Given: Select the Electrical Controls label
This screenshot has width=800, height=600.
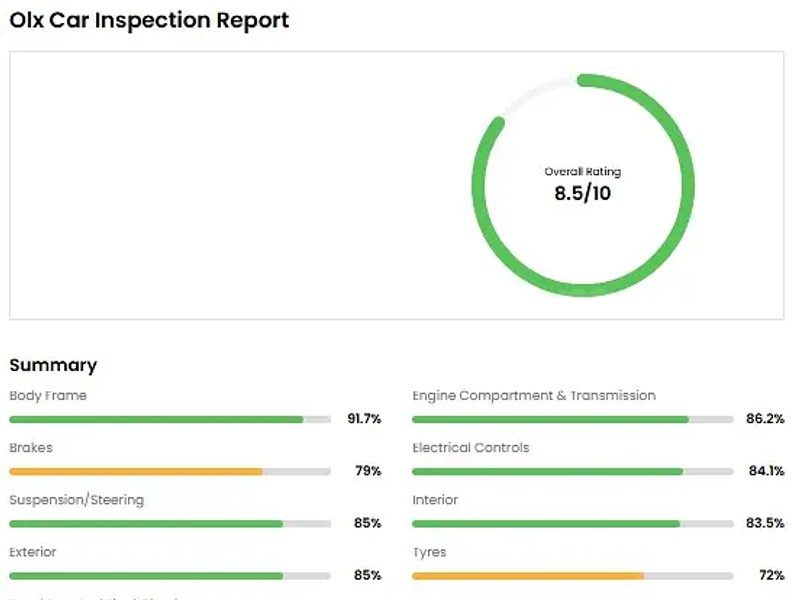Looking at the screenshot, I should 471,447.
